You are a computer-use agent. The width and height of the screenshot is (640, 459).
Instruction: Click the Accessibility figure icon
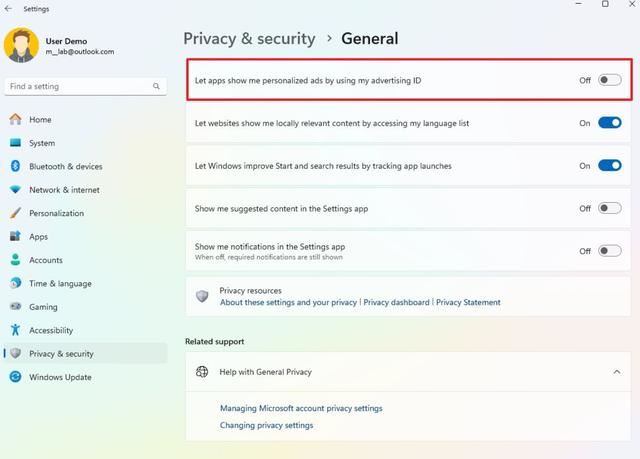click(15, 330)
